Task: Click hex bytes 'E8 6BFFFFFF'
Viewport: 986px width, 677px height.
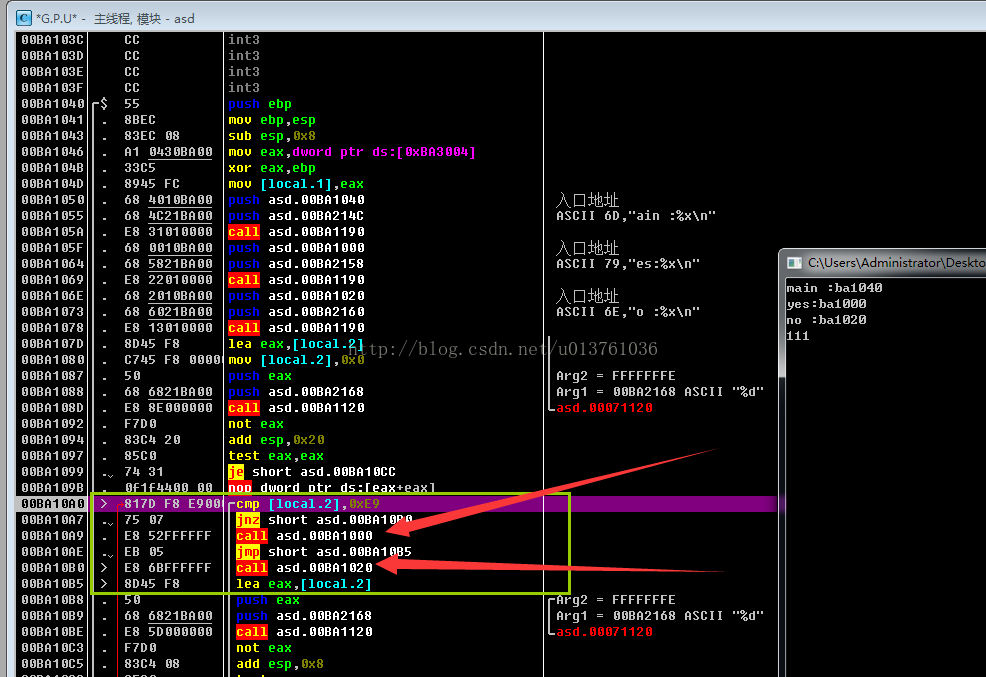Action: point(168,568)
